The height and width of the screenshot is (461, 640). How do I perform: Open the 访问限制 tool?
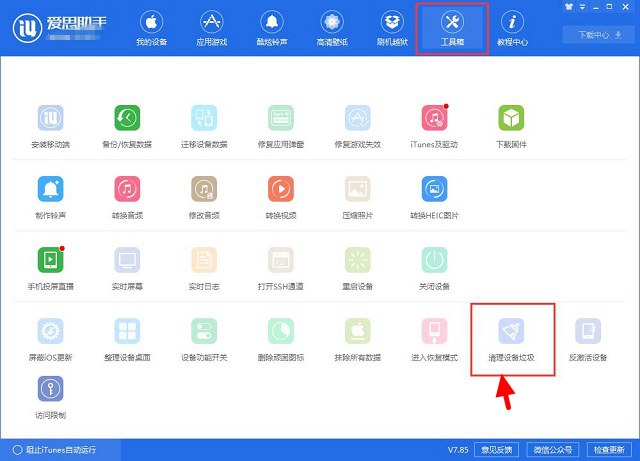pyautogui.click(x=50, y=389)
